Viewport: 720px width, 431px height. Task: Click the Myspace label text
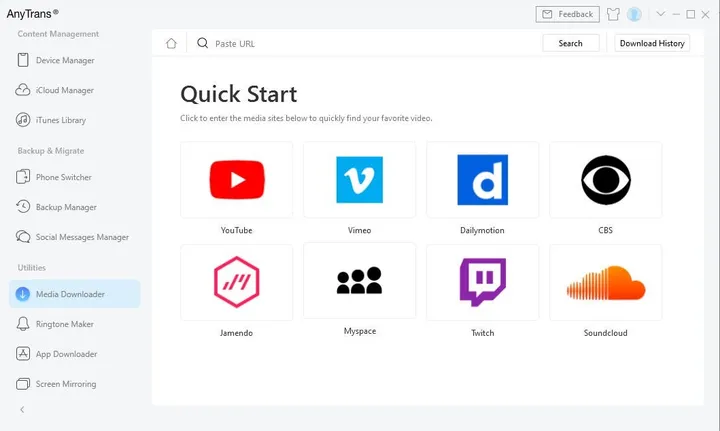(360, 331)
